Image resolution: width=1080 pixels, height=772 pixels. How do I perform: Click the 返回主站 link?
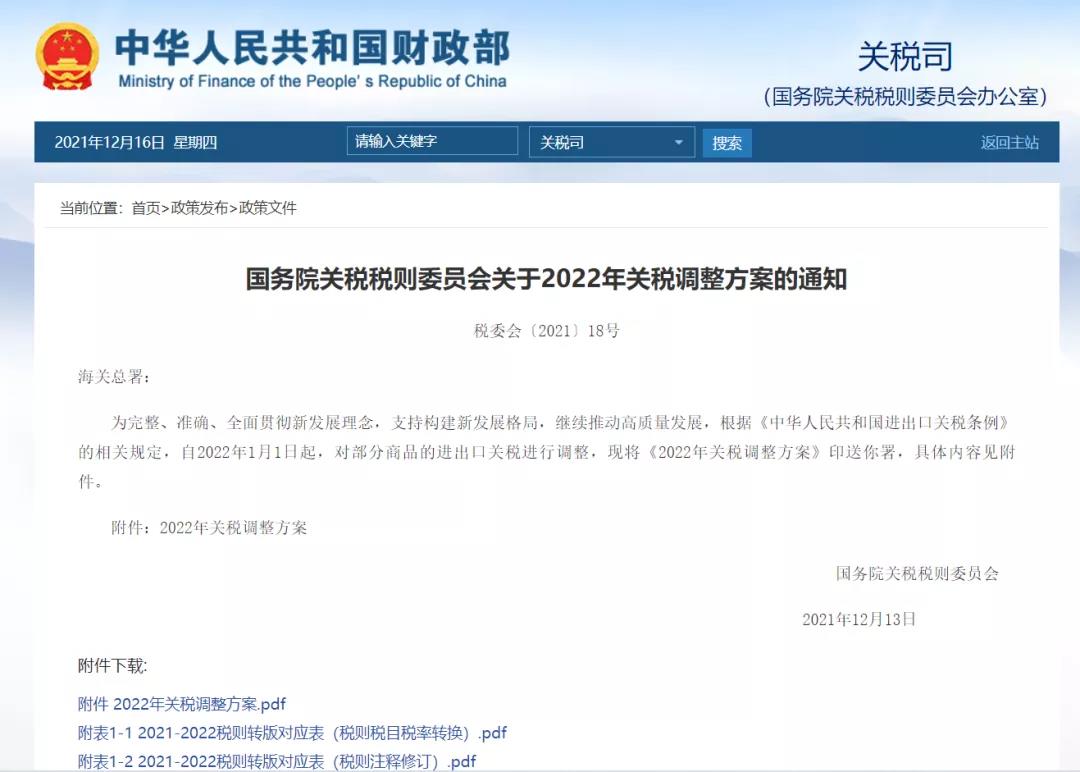pyautogui.click(x=1010, y=143)
